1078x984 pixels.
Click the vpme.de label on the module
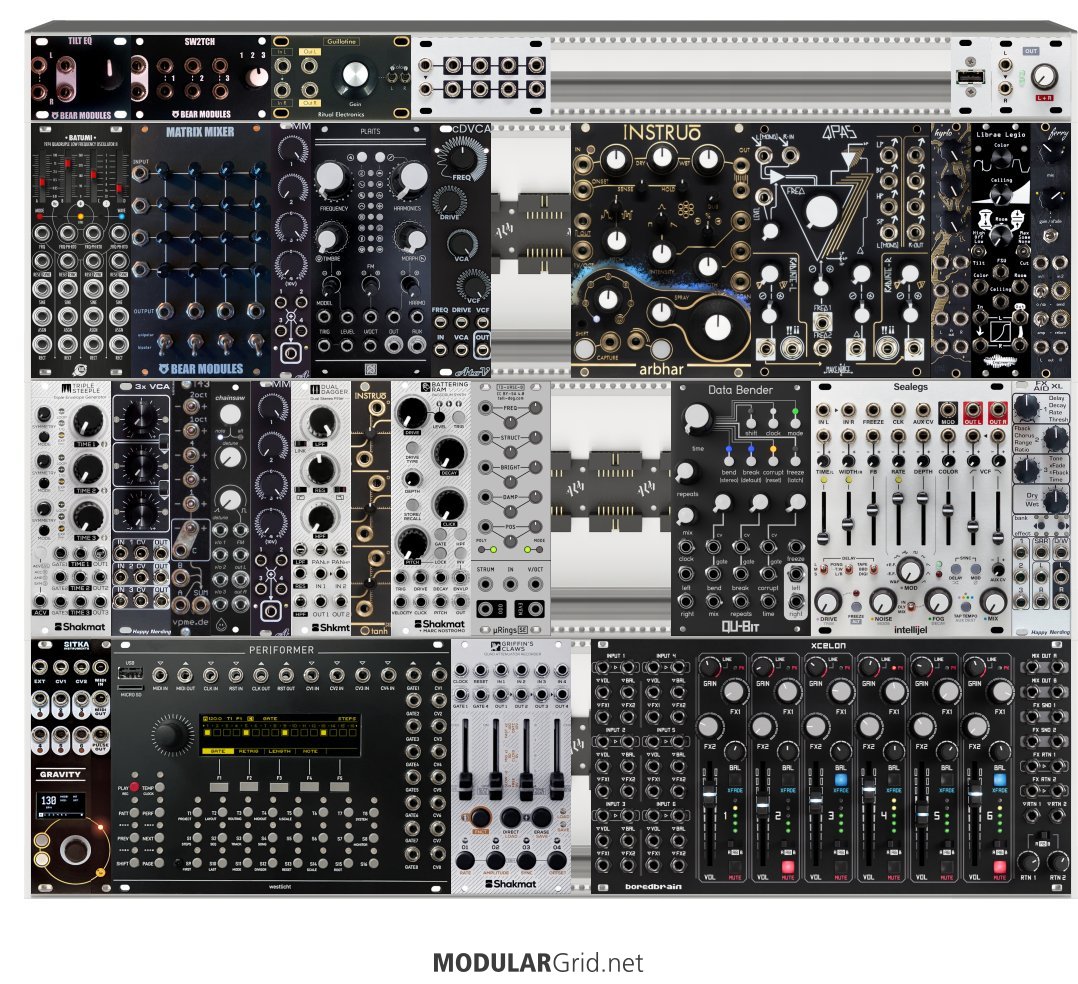point(190,622)
